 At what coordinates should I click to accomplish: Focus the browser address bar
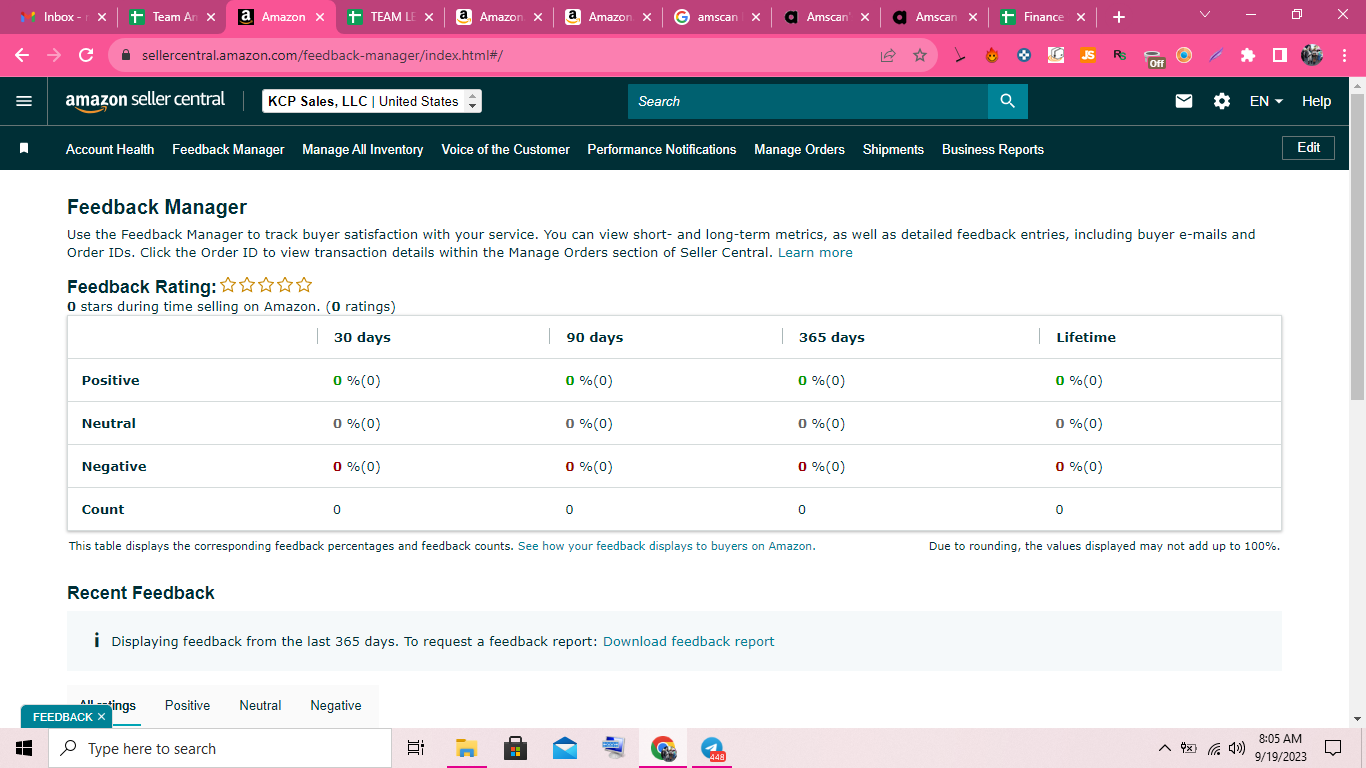500,56
